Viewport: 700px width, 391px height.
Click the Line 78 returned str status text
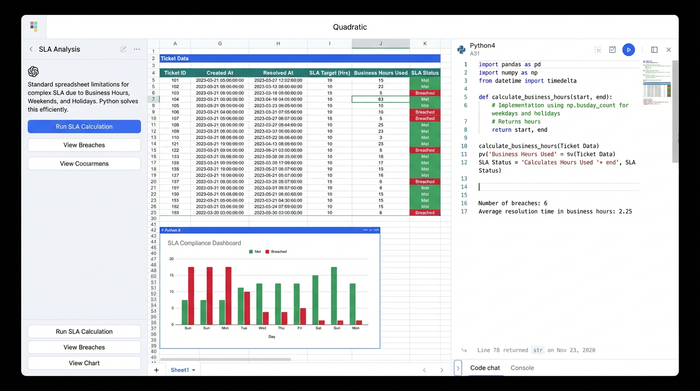coord(536,350)
